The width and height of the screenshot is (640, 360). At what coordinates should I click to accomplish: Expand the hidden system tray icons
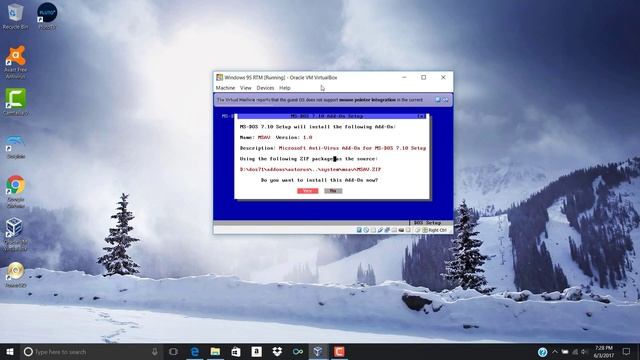point(555,352)
